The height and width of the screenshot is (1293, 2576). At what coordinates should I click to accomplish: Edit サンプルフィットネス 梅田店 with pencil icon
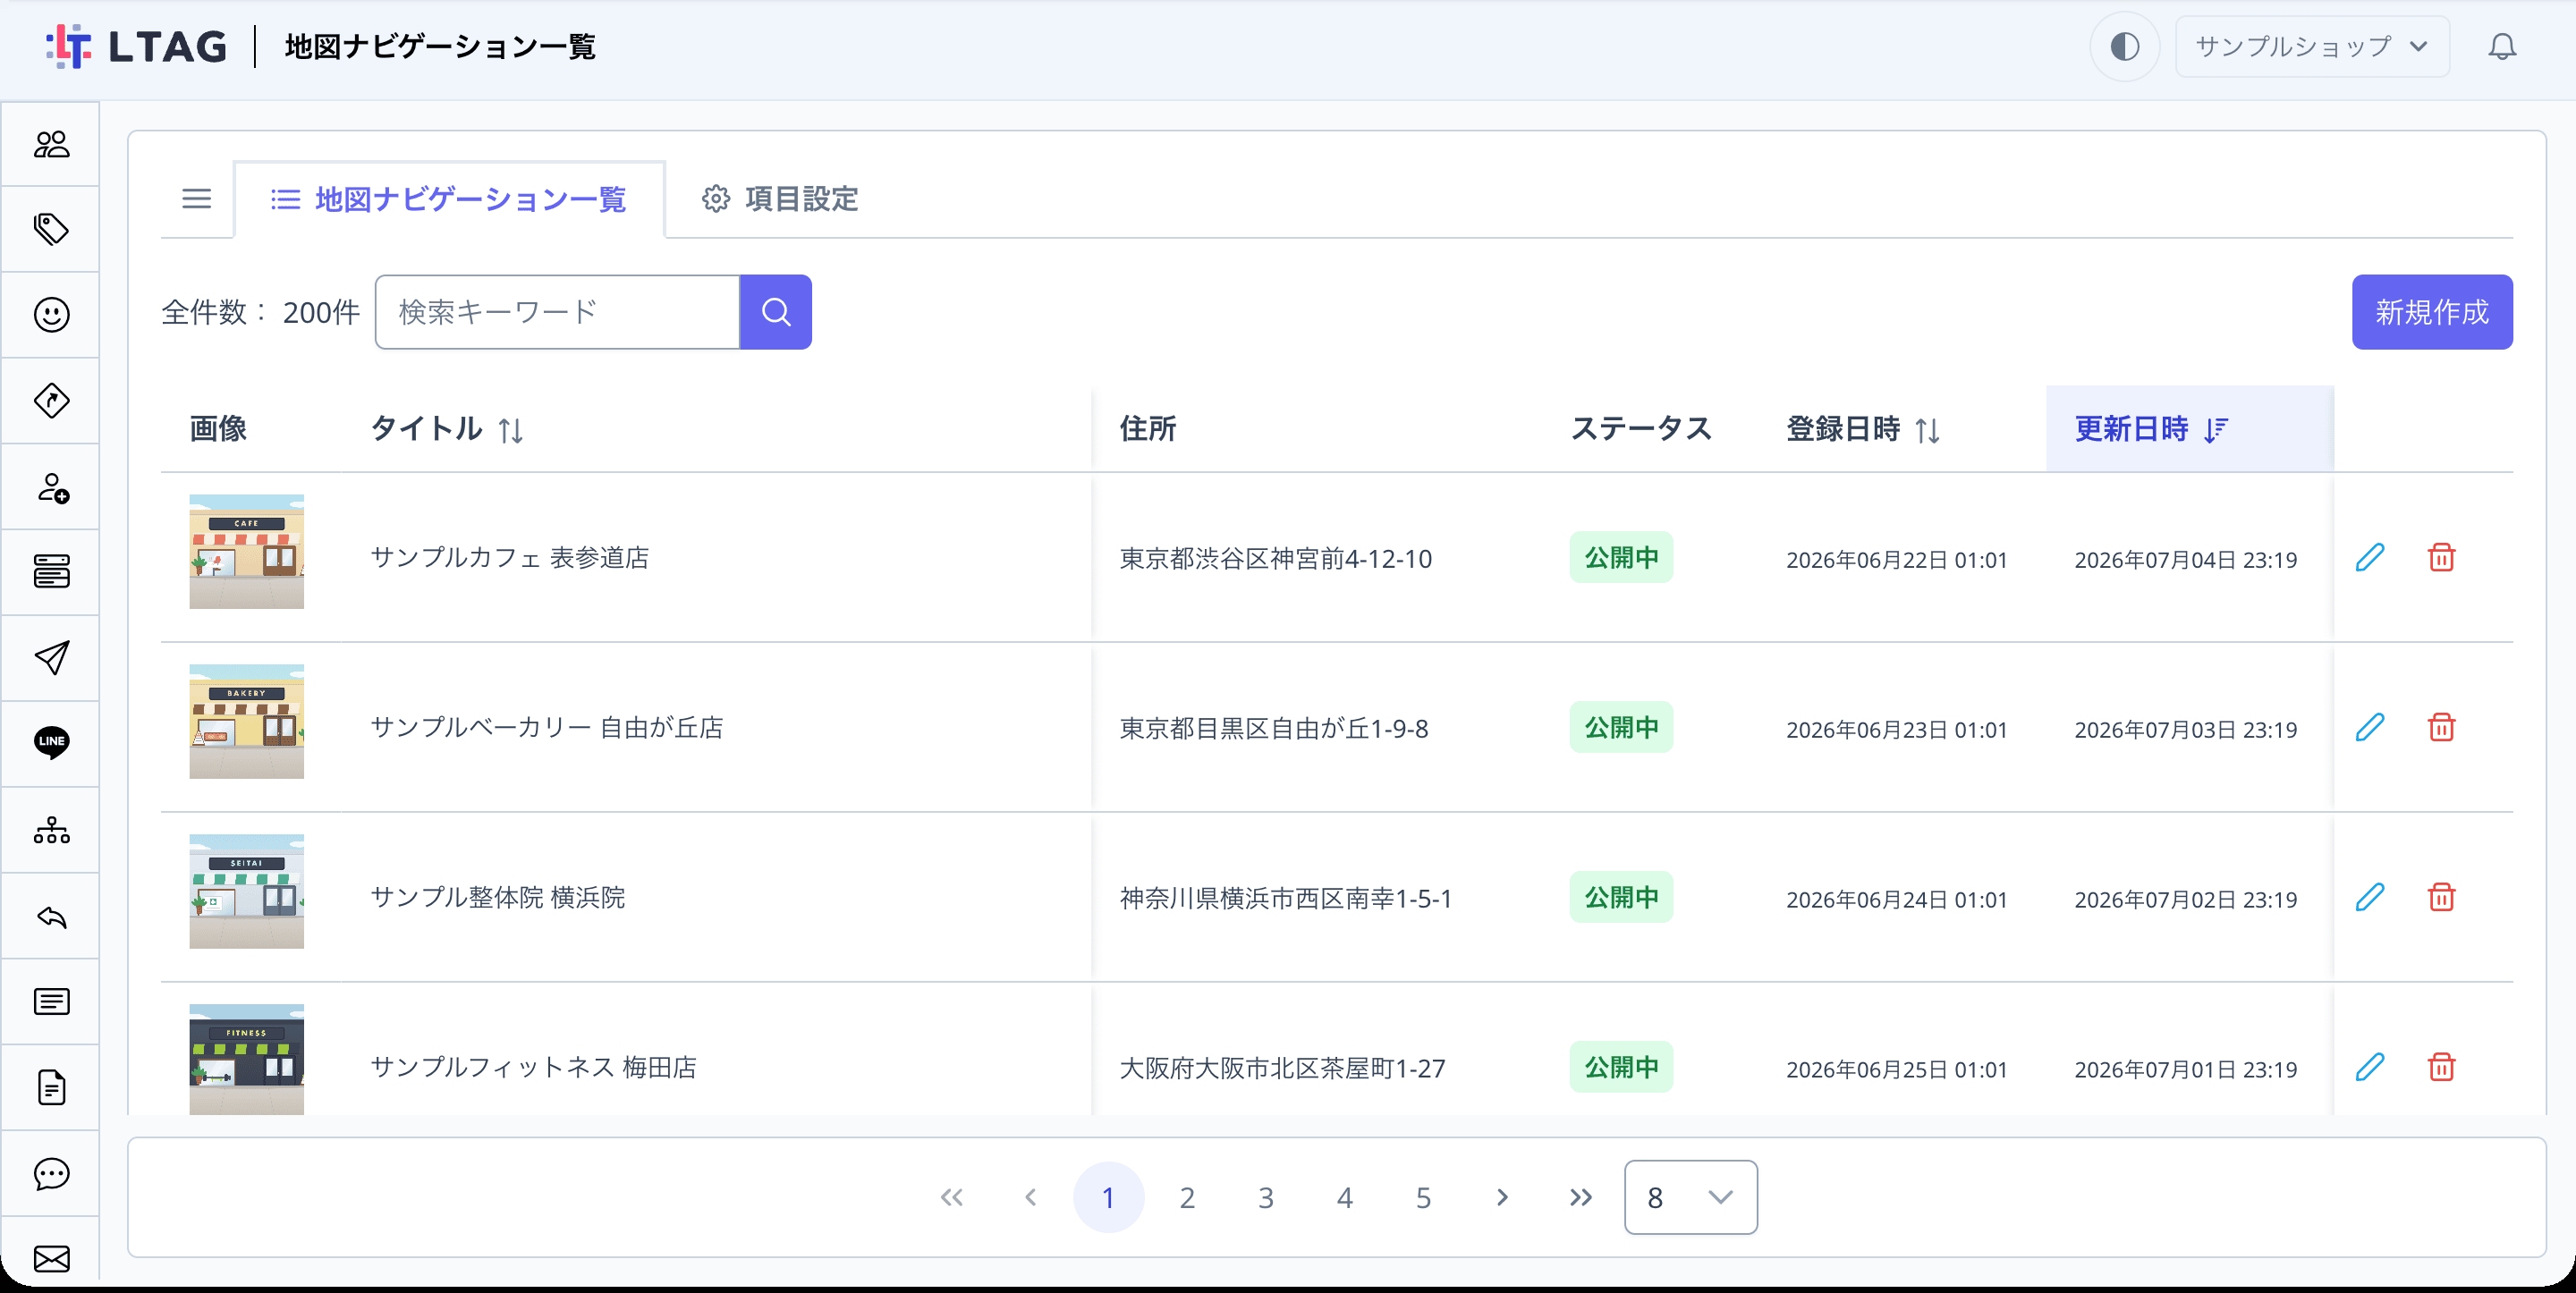point(2370,1067)
